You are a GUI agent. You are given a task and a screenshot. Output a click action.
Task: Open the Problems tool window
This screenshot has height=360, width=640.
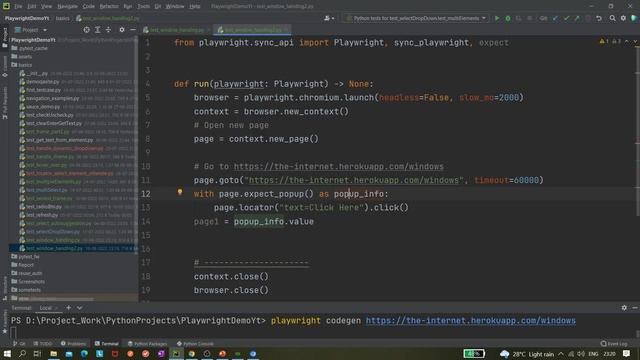pyautogui.click(x=73, y=344)
